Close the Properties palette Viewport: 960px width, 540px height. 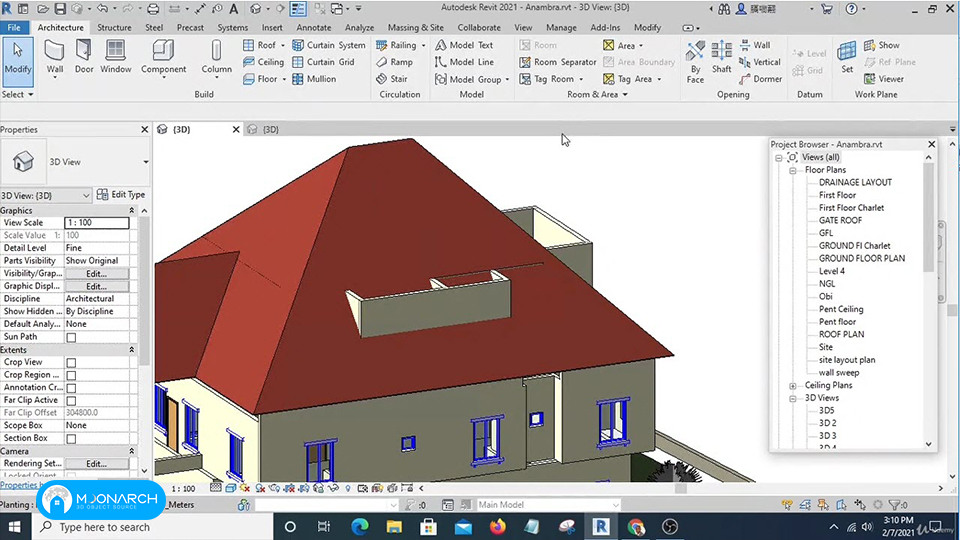144,130
